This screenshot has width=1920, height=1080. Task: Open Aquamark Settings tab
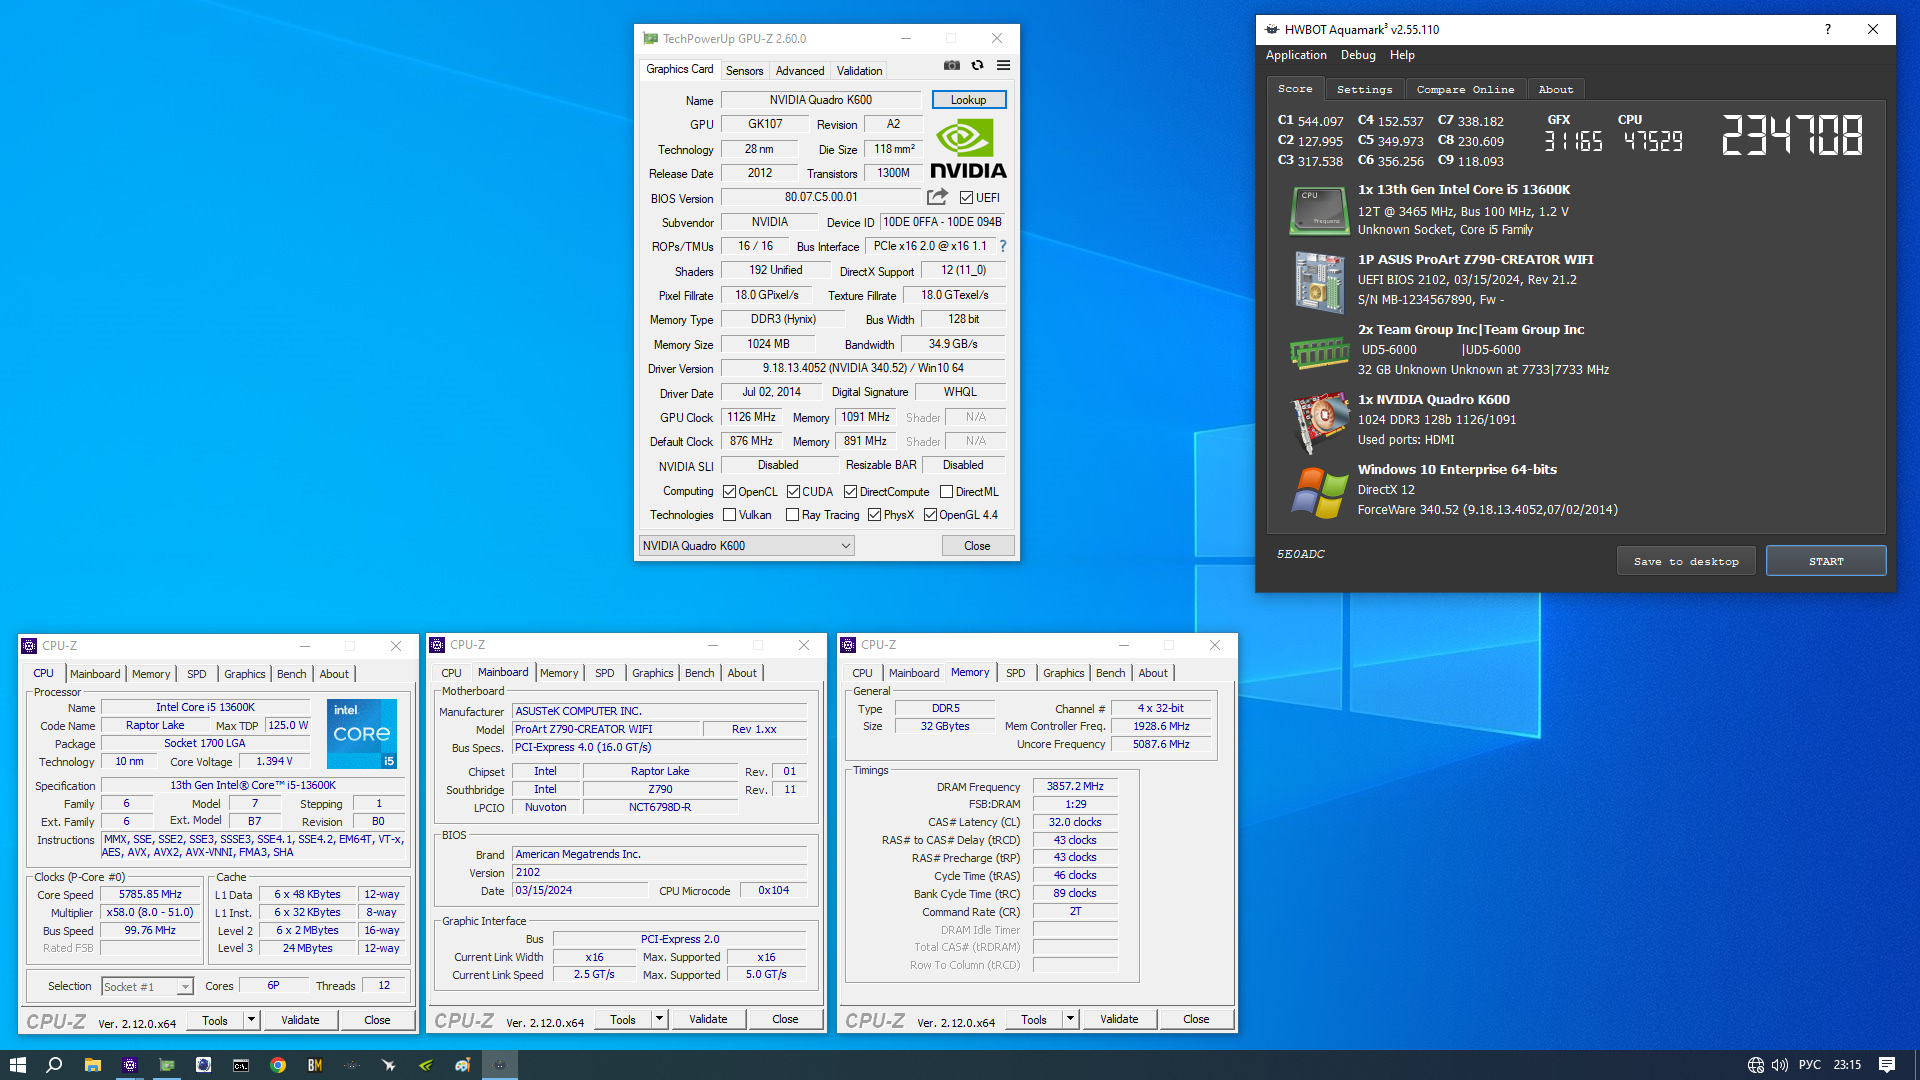pyautogui.click(x=1364, y=90)
